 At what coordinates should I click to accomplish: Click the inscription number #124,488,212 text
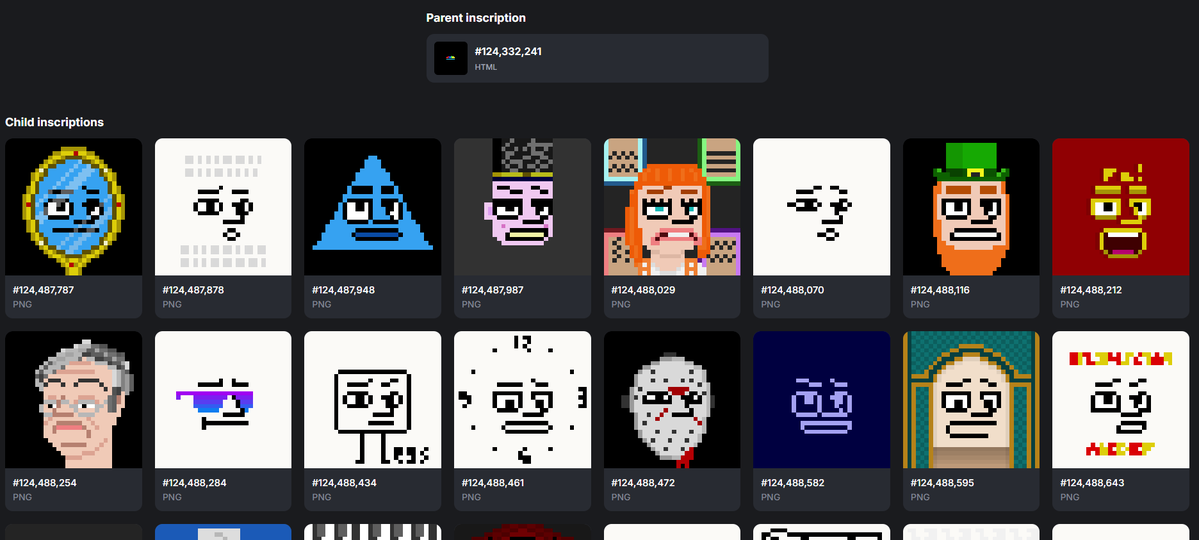pyautogui.click(x=1091, y=291)
